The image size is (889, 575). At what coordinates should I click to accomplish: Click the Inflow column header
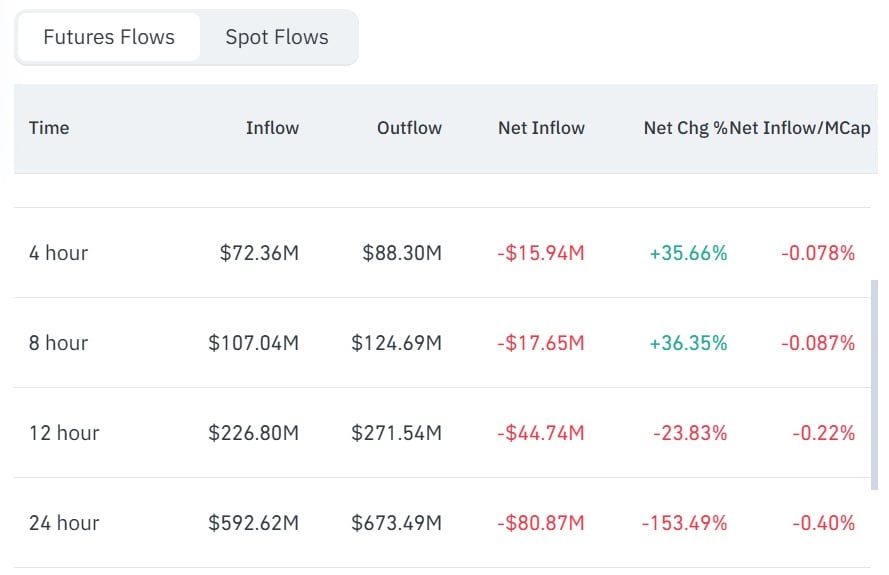(272, 128)
